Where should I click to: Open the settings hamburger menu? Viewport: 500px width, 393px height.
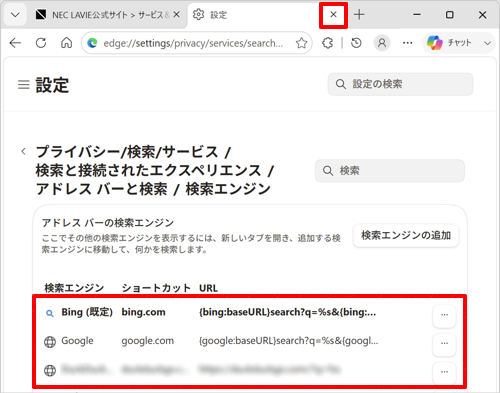click(24, 85)
